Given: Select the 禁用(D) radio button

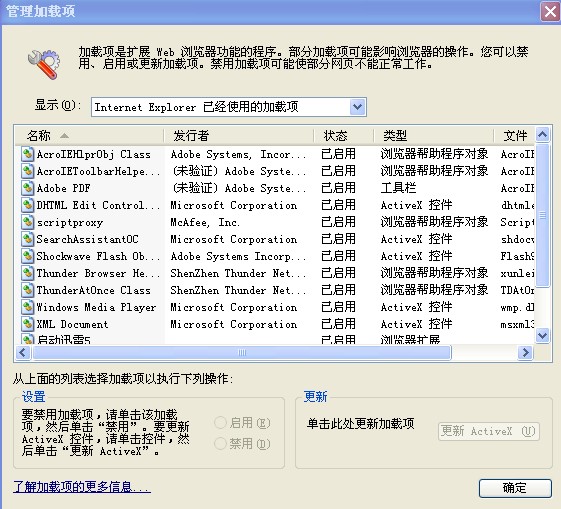Looking at the screenshot, I should point(220,444).
